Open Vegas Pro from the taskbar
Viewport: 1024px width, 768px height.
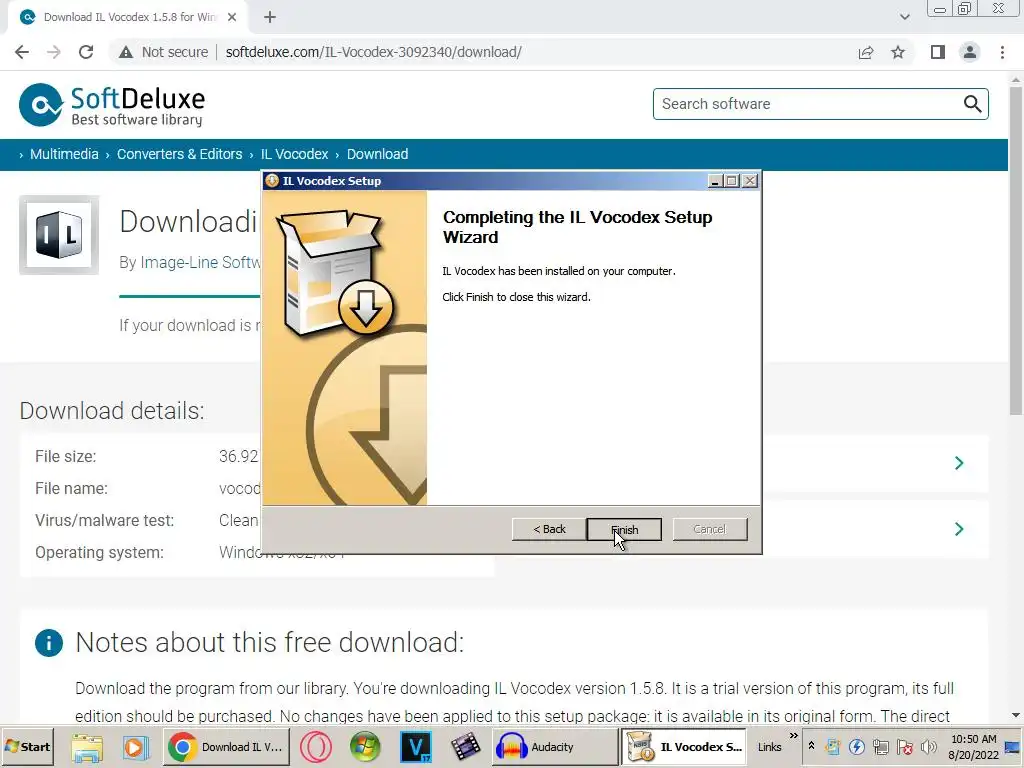click(415, 747)
